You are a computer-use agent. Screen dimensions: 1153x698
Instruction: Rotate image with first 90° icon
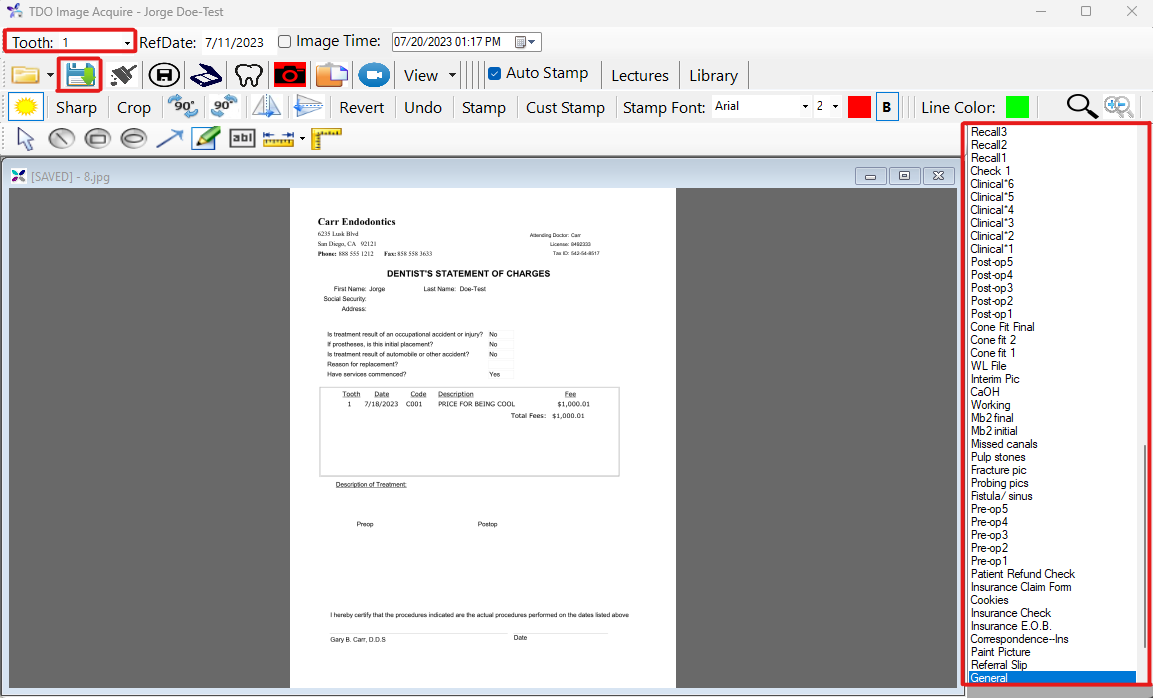(x=182, y=107)
